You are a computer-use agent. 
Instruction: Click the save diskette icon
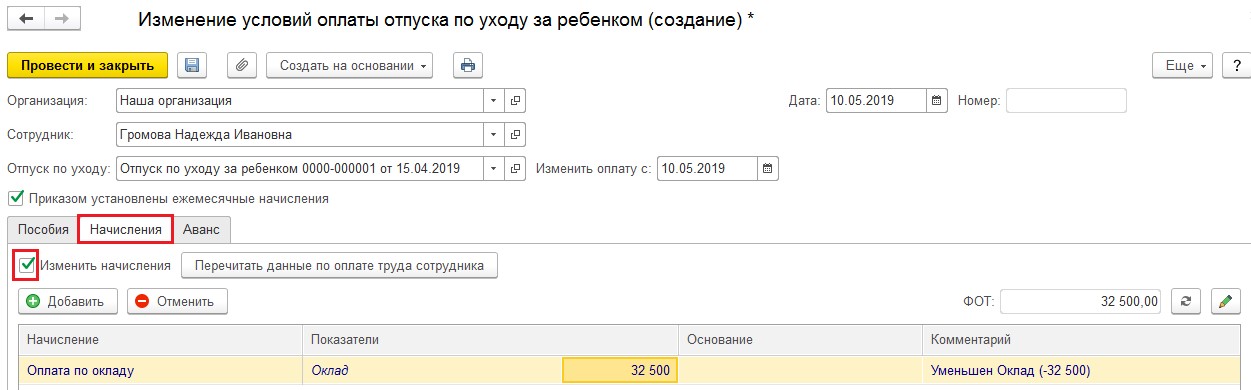(192, 66)
